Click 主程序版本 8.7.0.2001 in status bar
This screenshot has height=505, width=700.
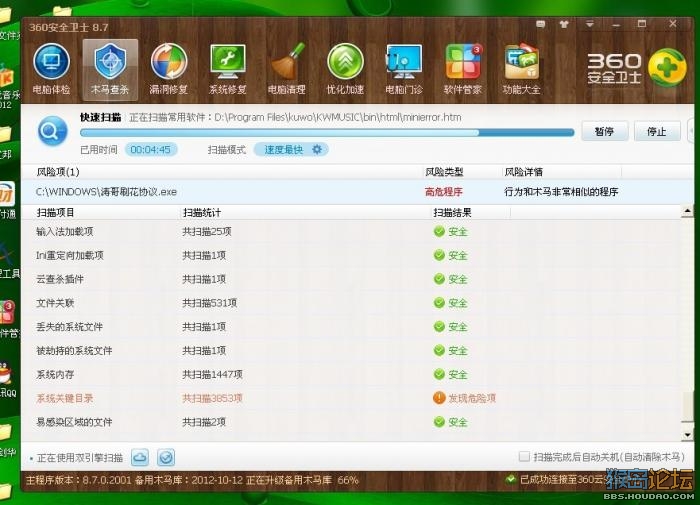(x=79, y=480)
